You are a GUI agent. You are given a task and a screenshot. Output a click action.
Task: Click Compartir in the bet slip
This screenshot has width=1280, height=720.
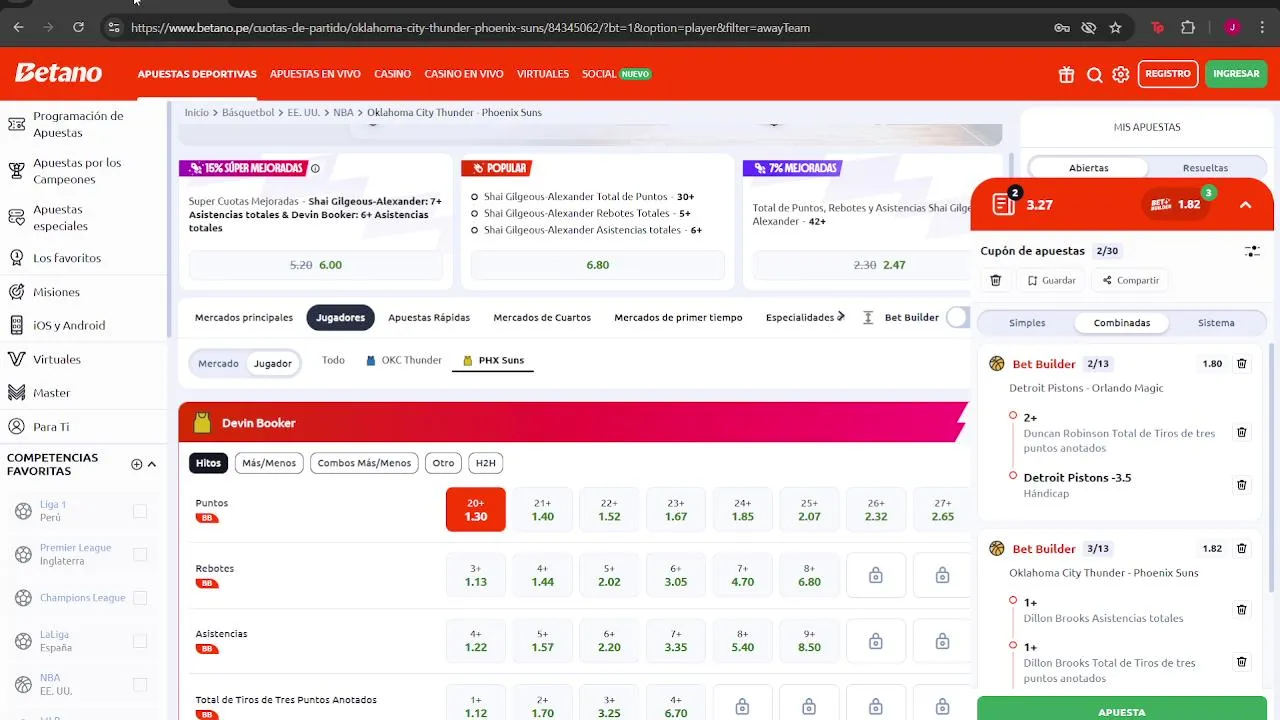coord(1130,281)
